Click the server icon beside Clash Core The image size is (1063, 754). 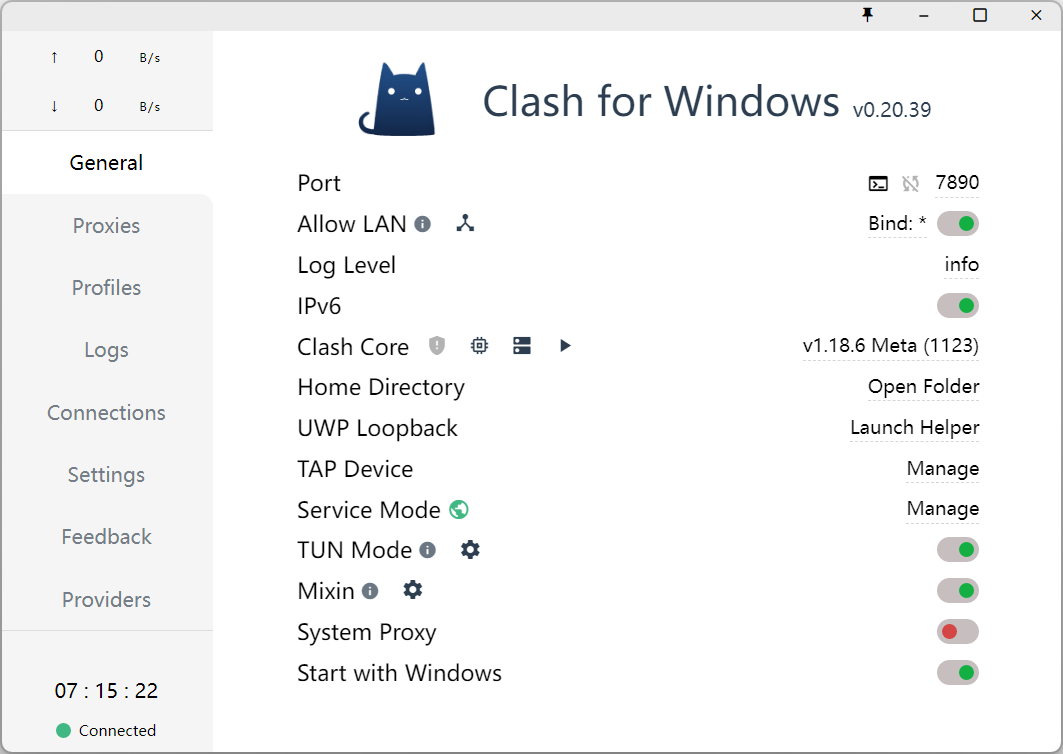point(522,346)
